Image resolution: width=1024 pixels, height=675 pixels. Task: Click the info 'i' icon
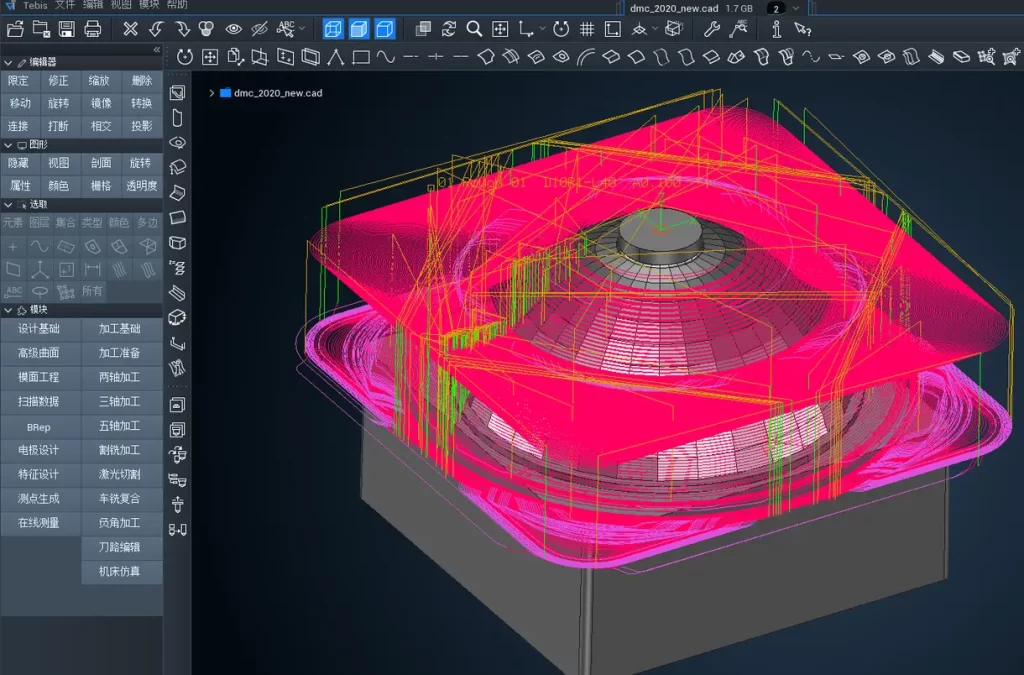coord(776,29)
